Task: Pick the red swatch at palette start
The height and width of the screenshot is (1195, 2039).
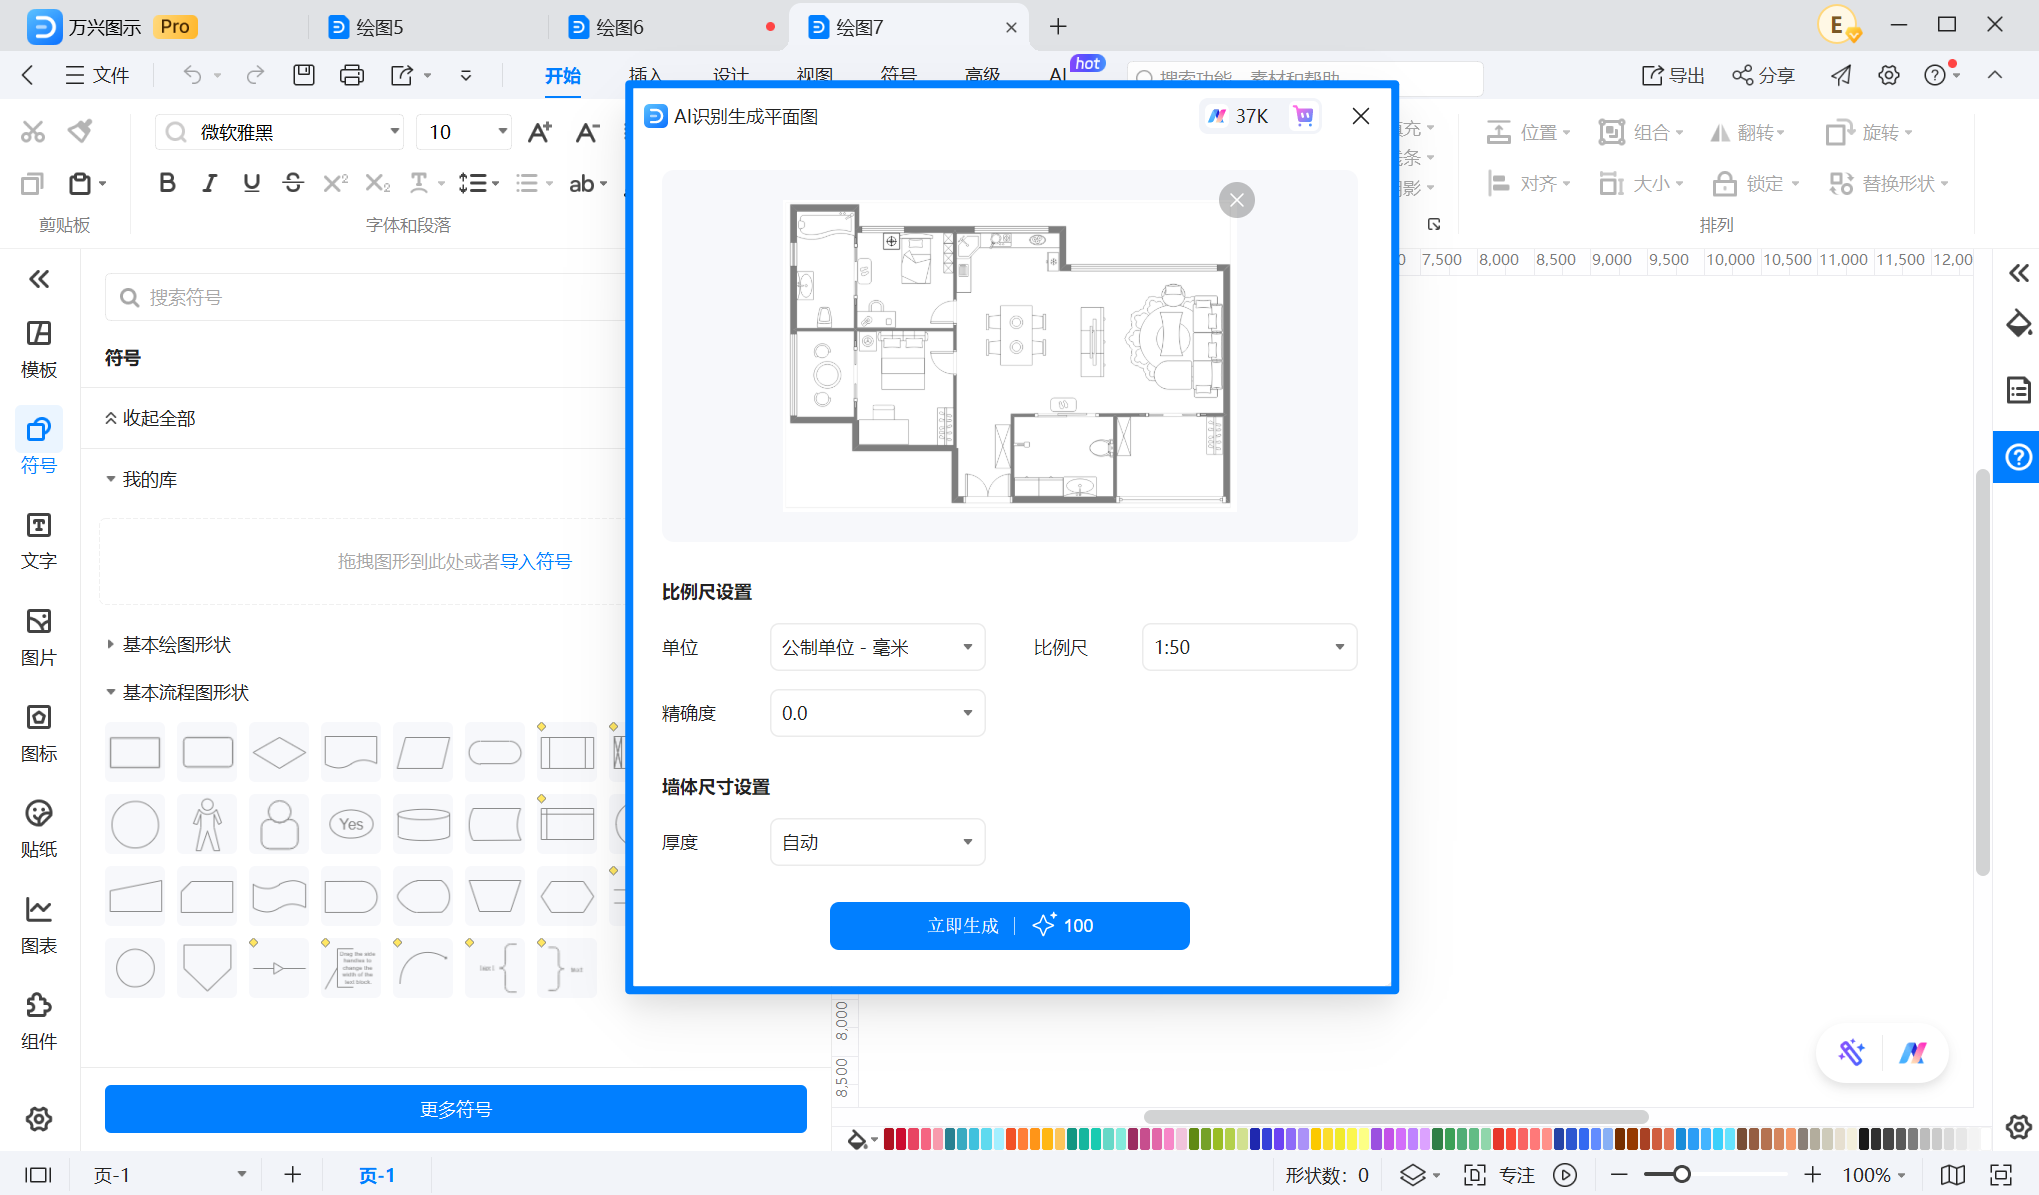Action: pos(888,1138)
